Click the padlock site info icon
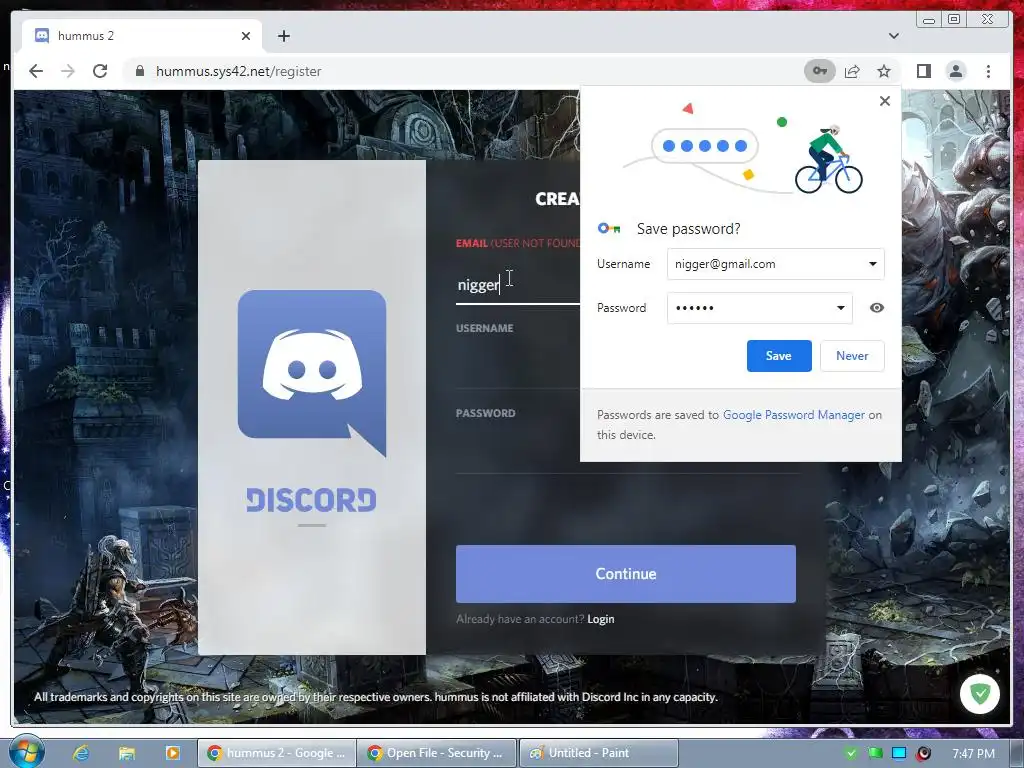The width and height of the screenshot is (1024, 768). click(139, 71)
